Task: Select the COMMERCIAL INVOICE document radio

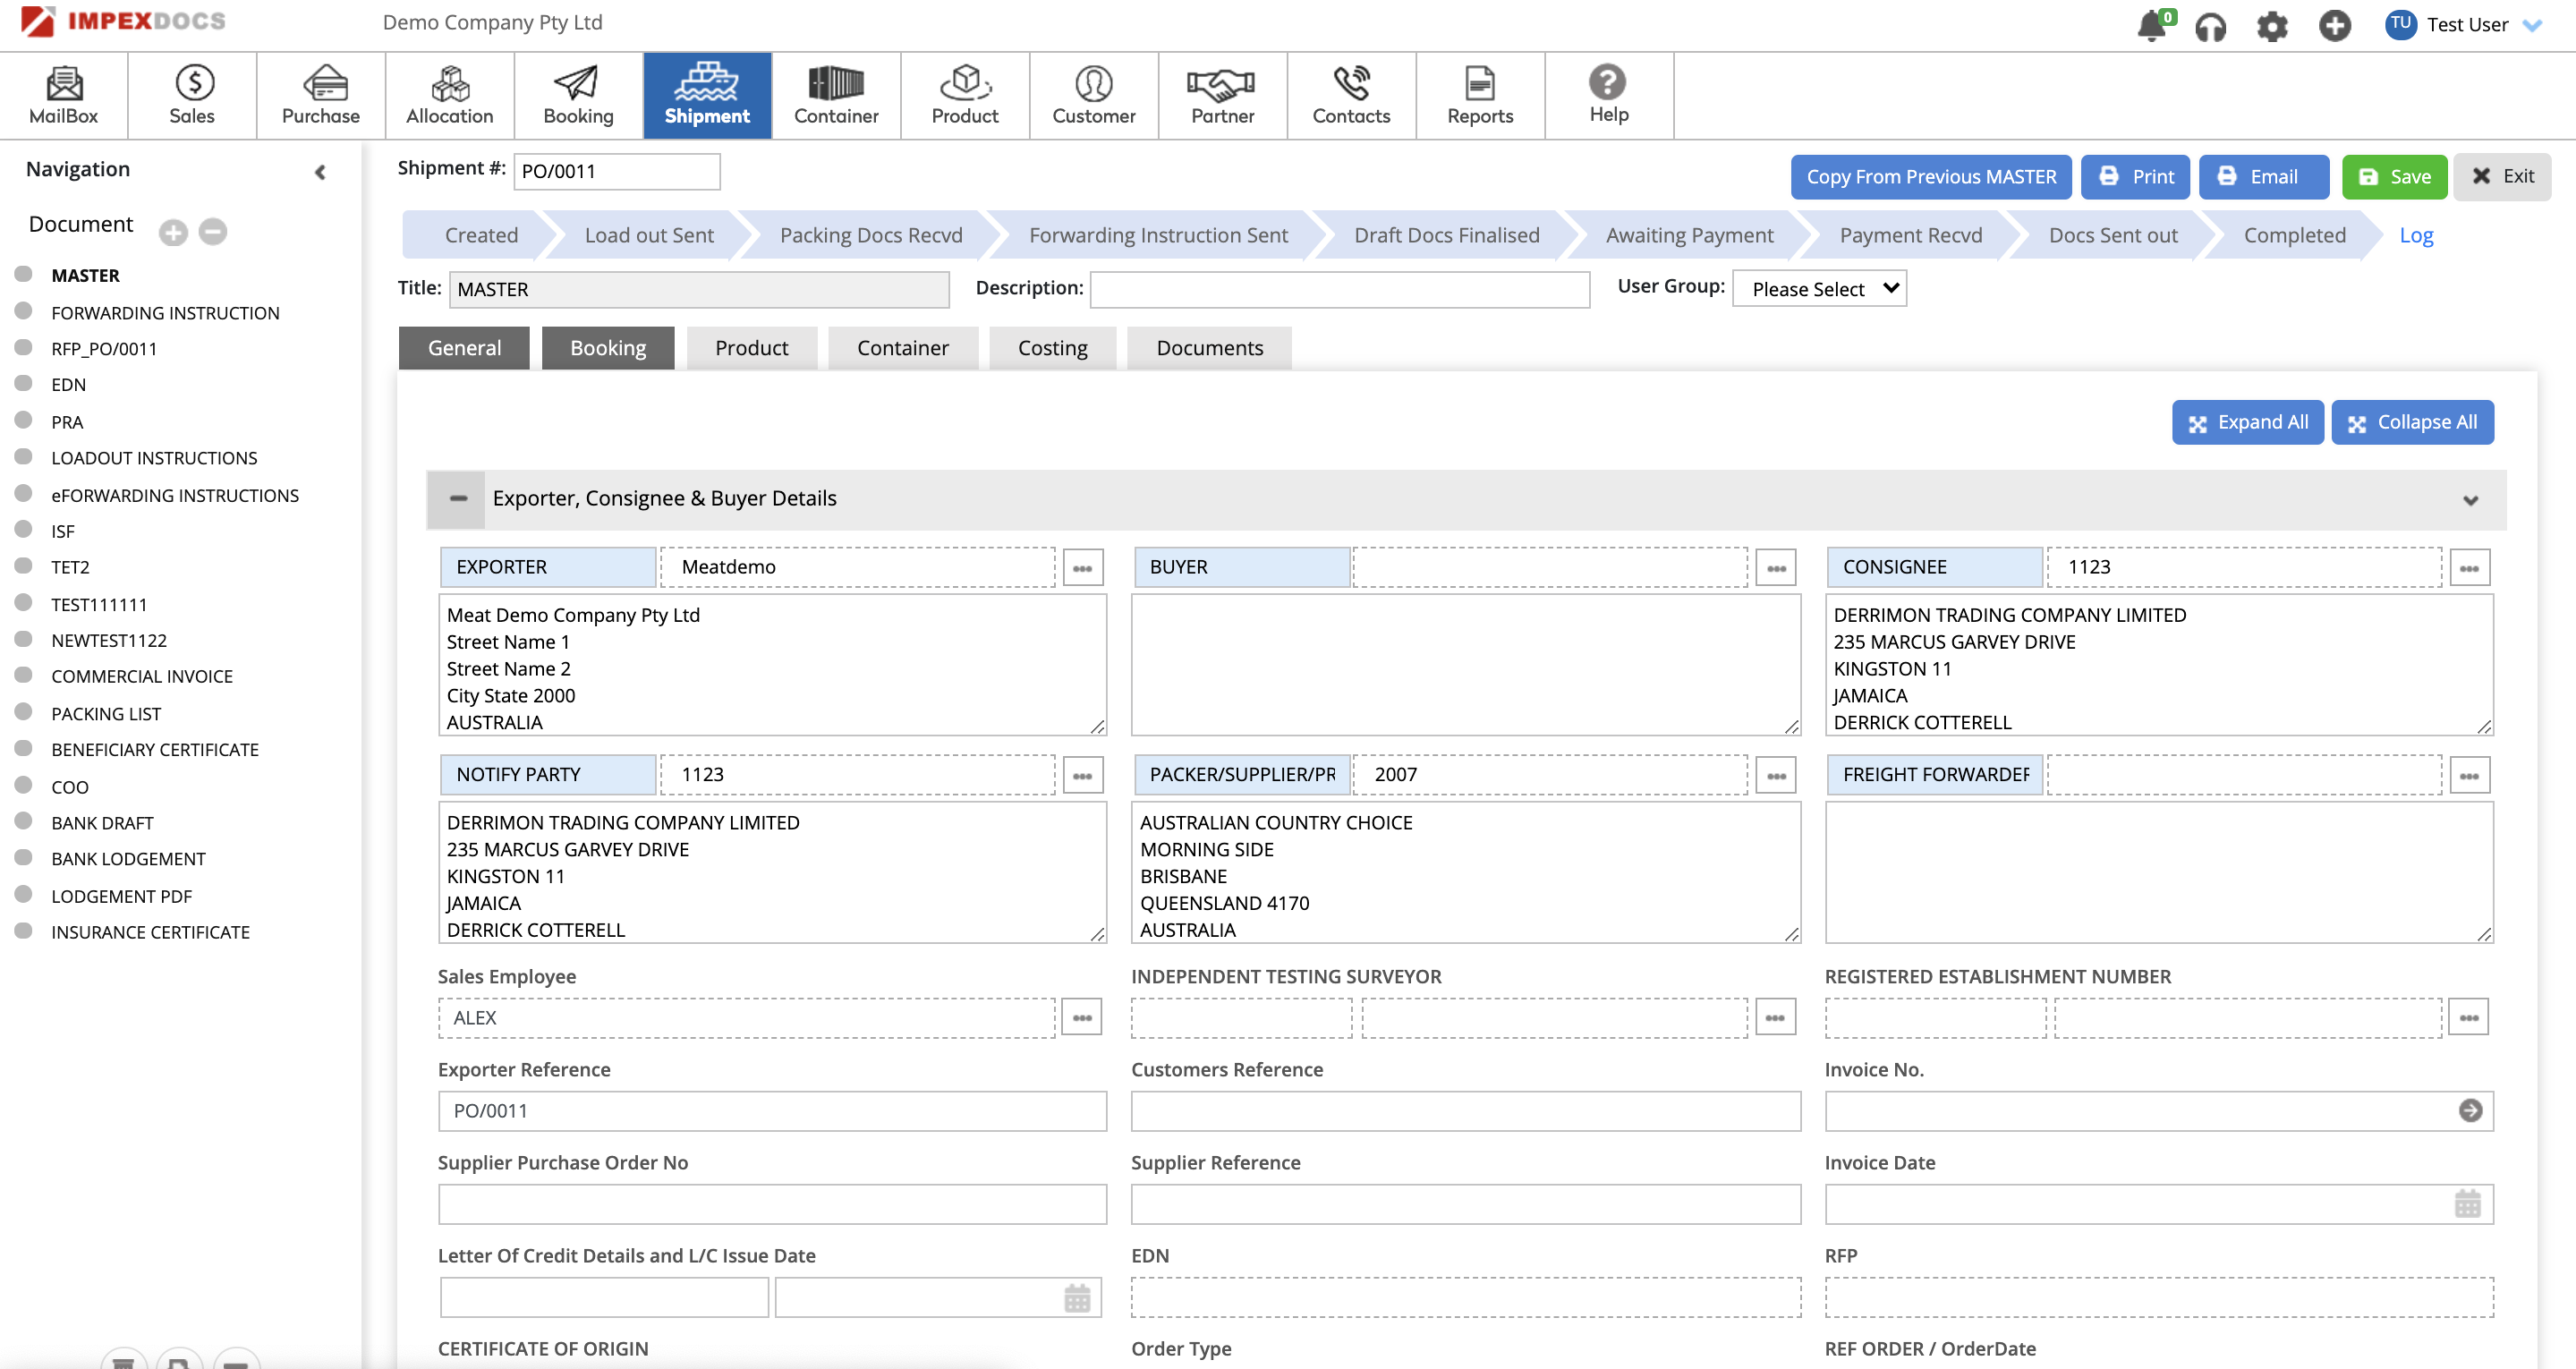Action: (x=24, y=675)
